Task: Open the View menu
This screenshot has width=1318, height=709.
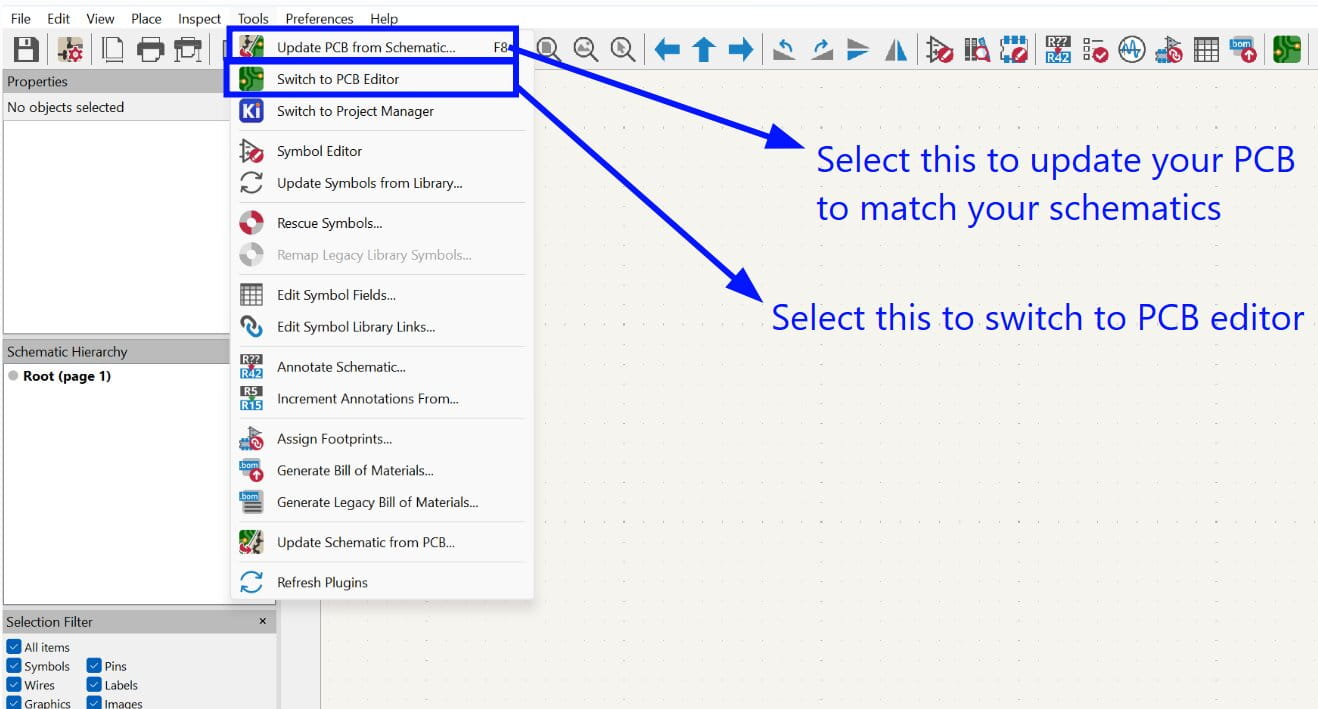Action: click(x=100, y=18)
